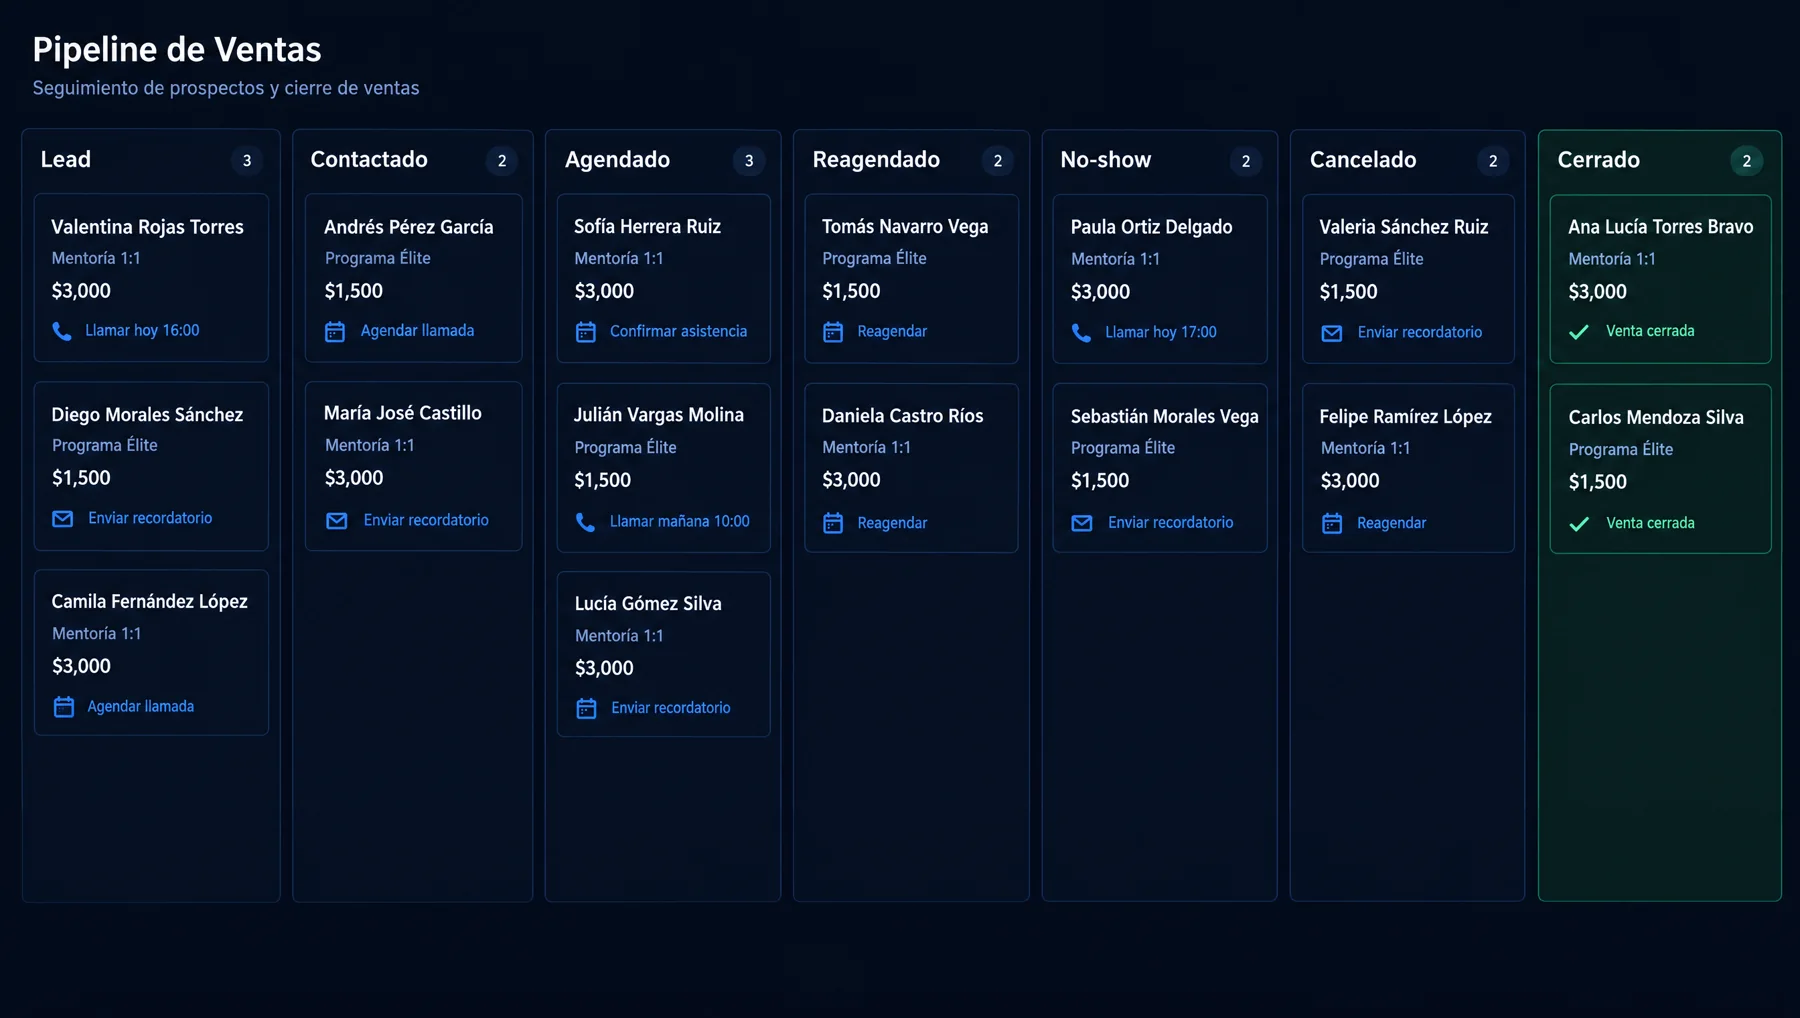Screen dimensions: 1800x1018
Task: Click calendar icon on Andrés Pérez García card
Action: [335, 331]
